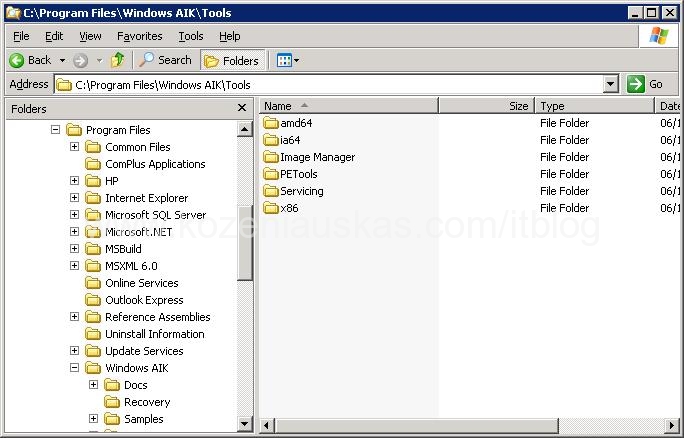The height and width of the screenshot is (438, 684).
Task: Click the Windows AIK folder icon
Action: [93, 368]
